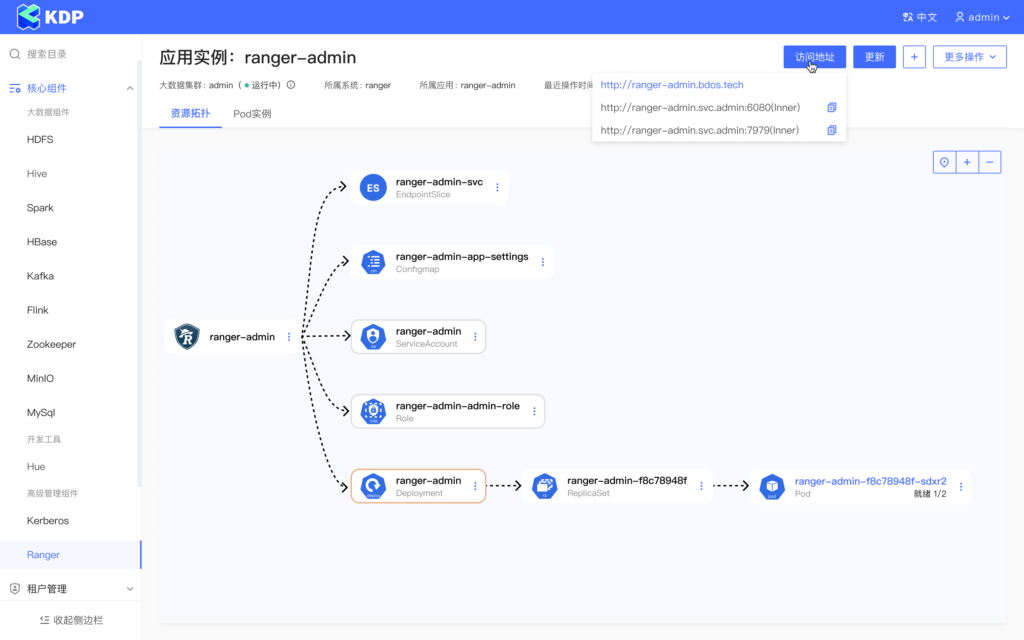Viewport: 1024px width, 640px height.
Task: Click the ServiceAccount node icon
Action: [373, 337]
